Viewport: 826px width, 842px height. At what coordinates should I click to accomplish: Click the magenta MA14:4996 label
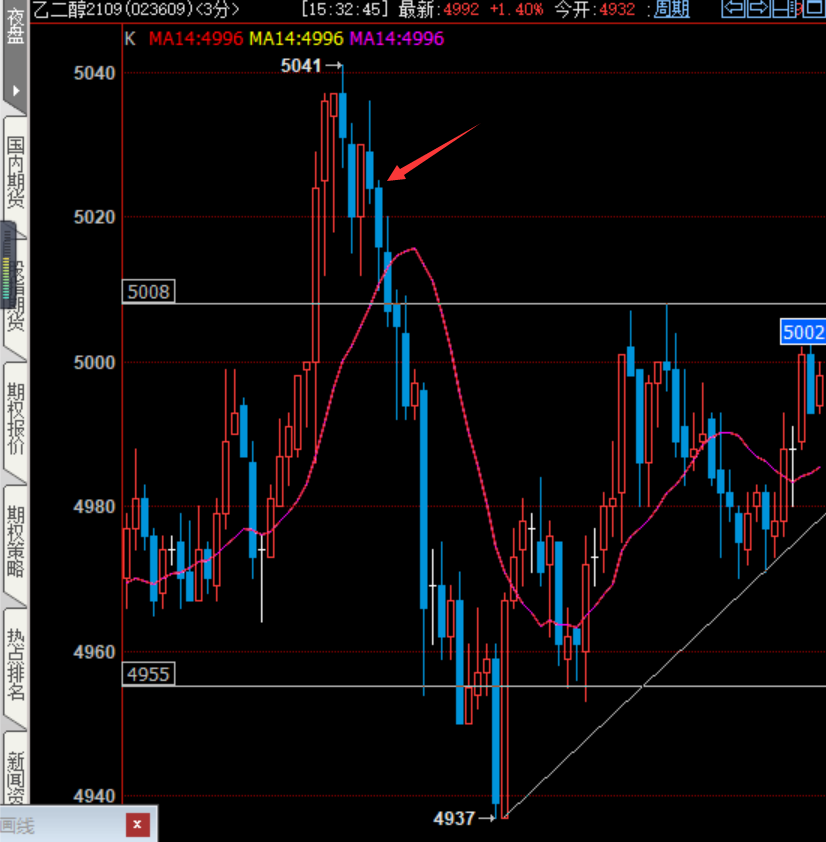coord(397,39)
